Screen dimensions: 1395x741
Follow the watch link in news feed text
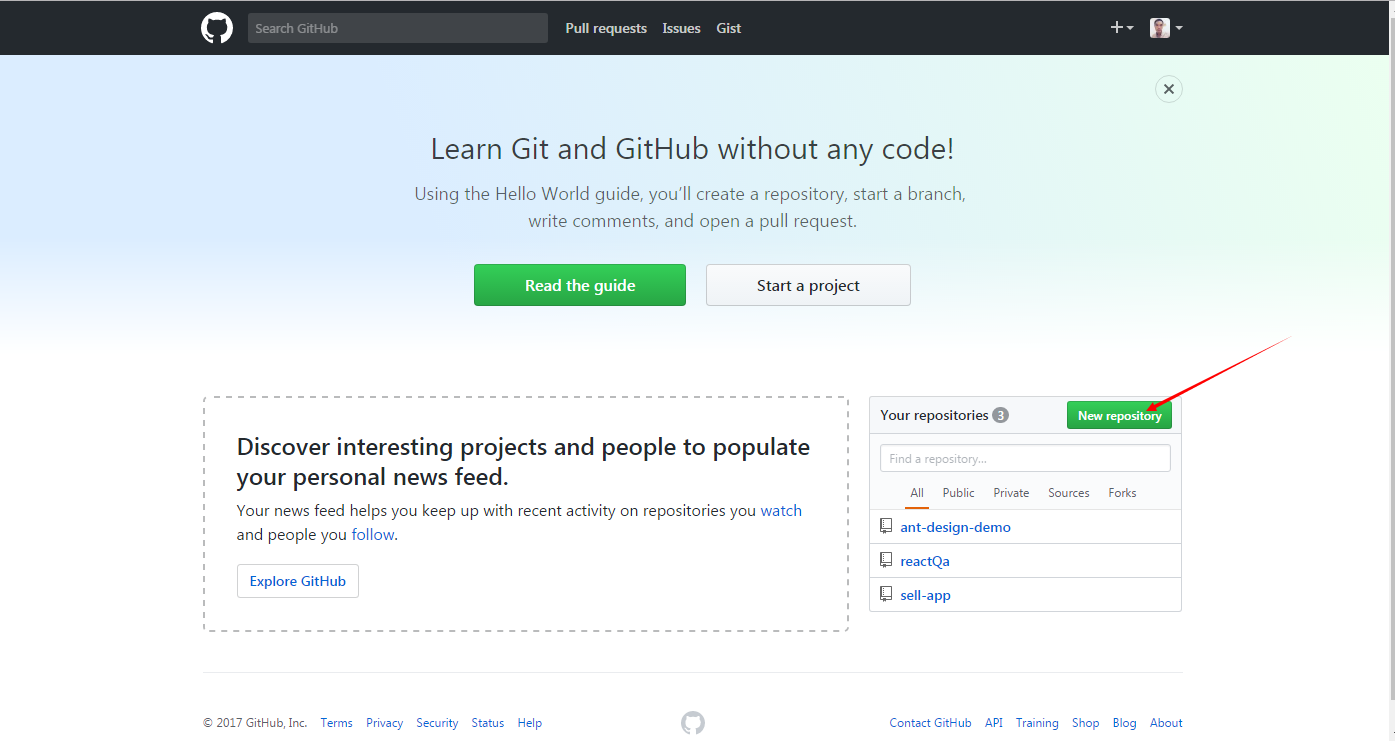[781, 510]
